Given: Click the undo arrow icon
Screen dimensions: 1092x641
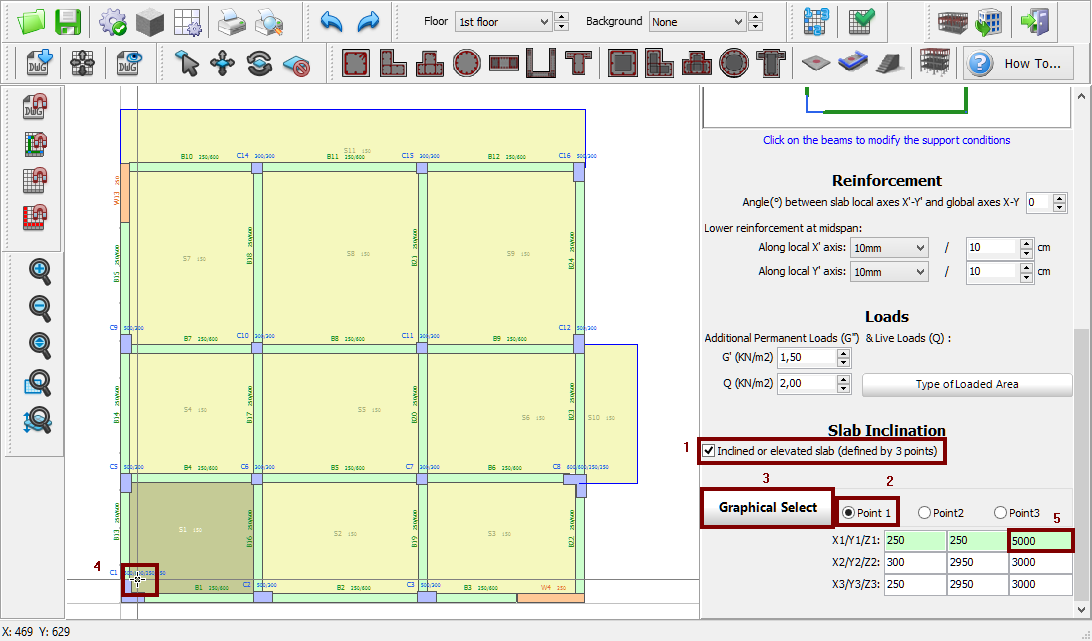Looking at the screenshot, I should click(331, 21).
